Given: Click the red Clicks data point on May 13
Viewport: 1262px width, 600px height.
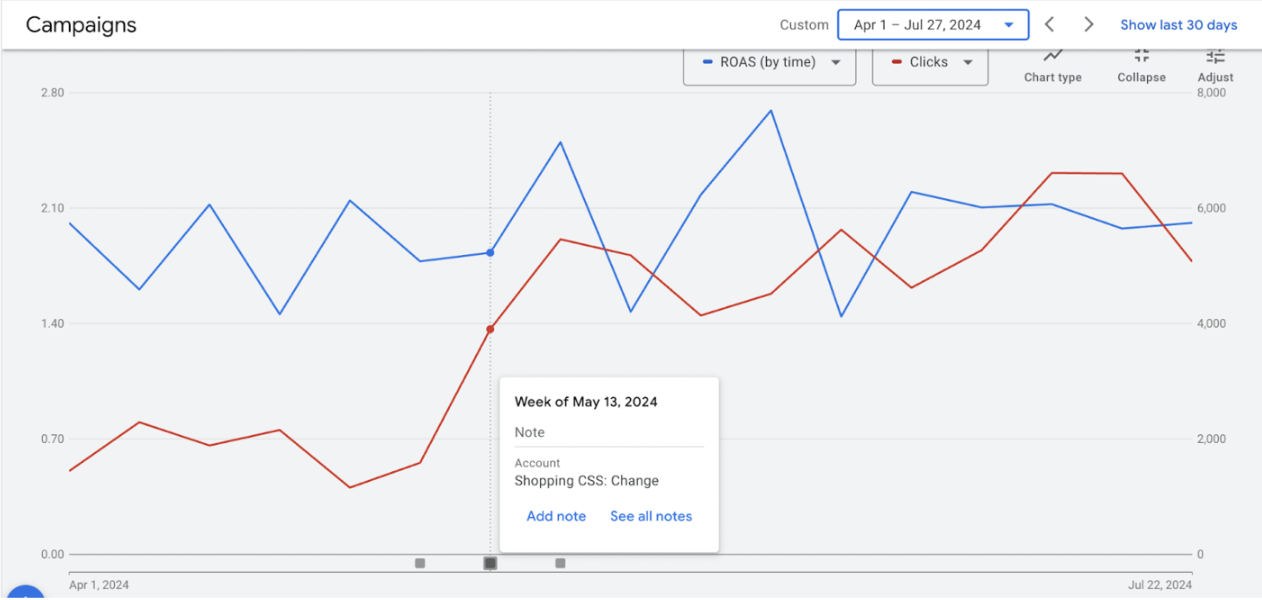Looking at the screenshot, I should (x=490, y=329).
